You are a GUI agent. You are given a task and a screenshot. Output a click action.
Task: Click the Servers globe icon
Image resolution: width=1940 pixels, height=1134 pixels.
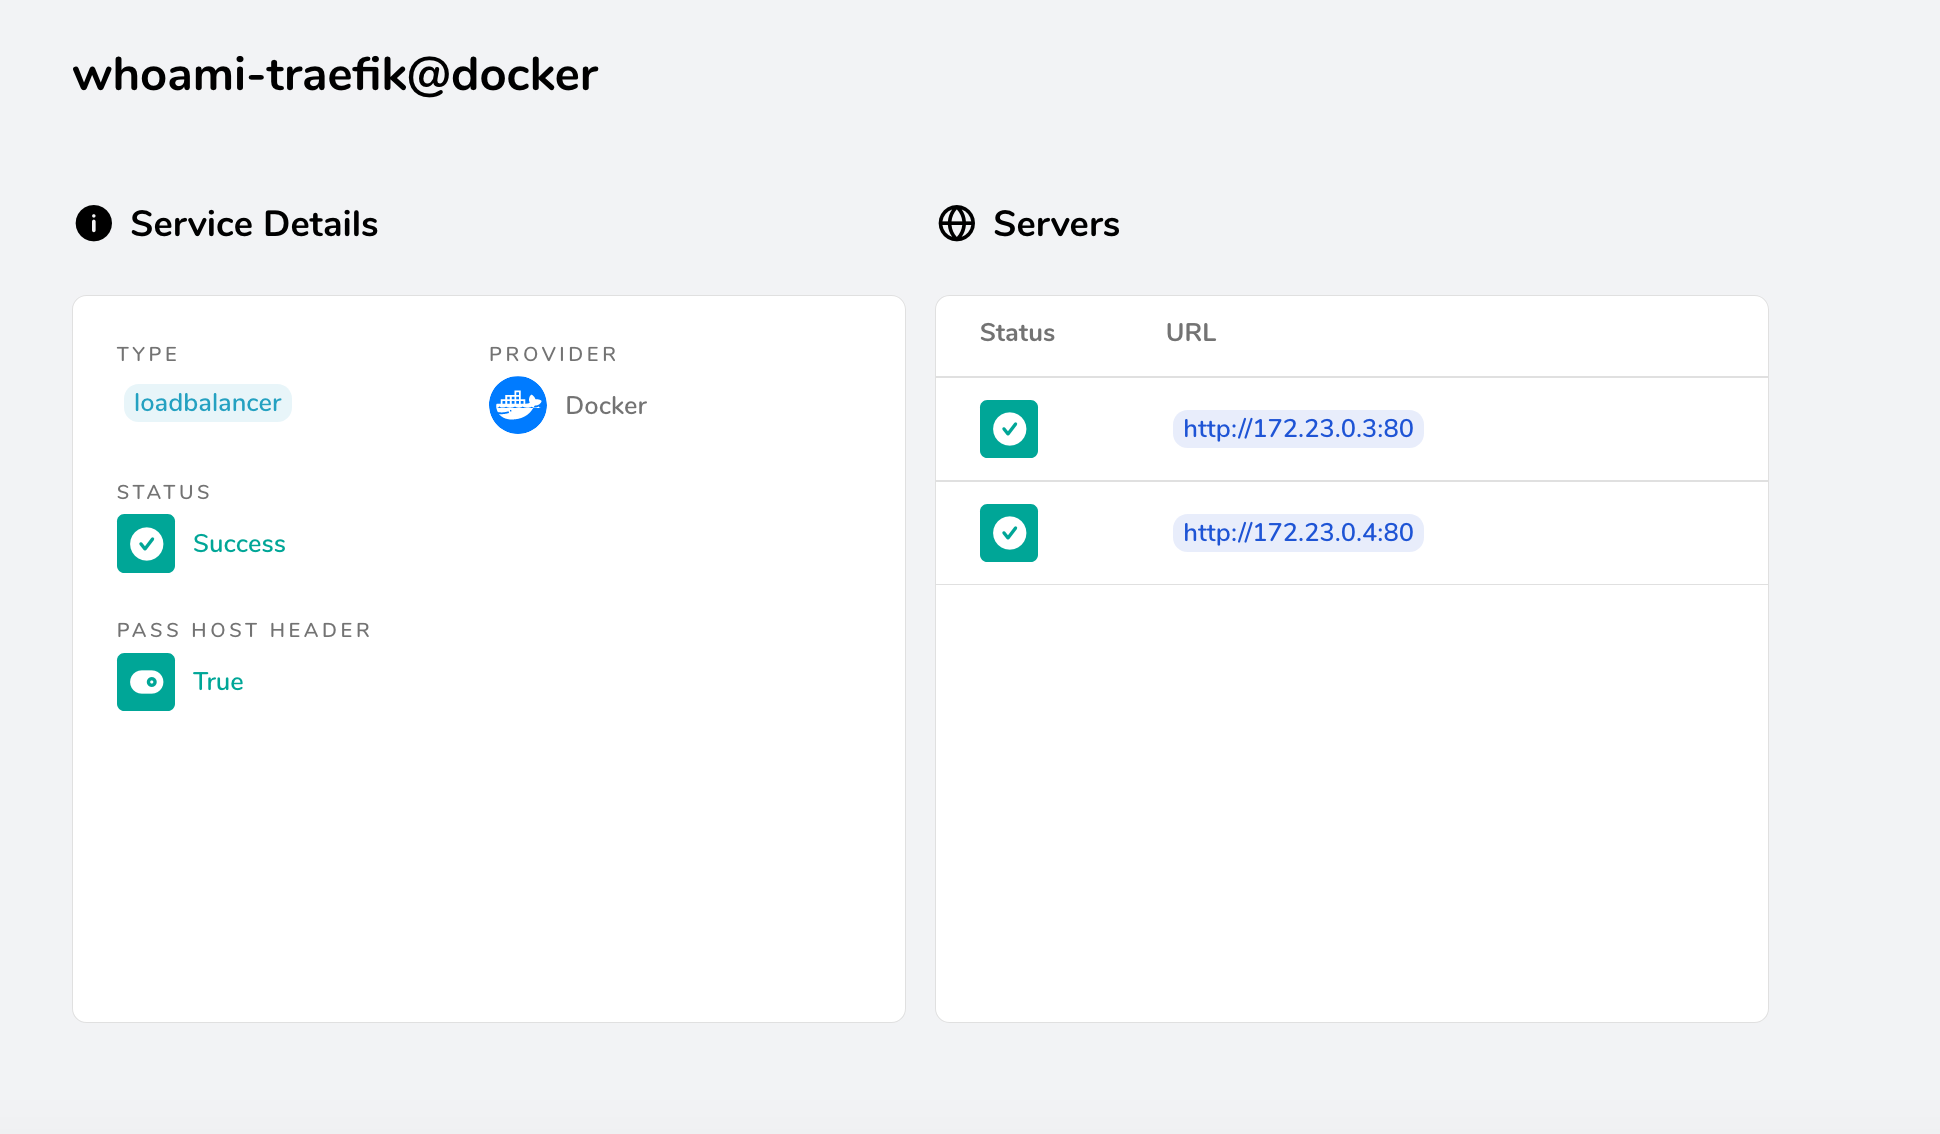tap(956, 223)
